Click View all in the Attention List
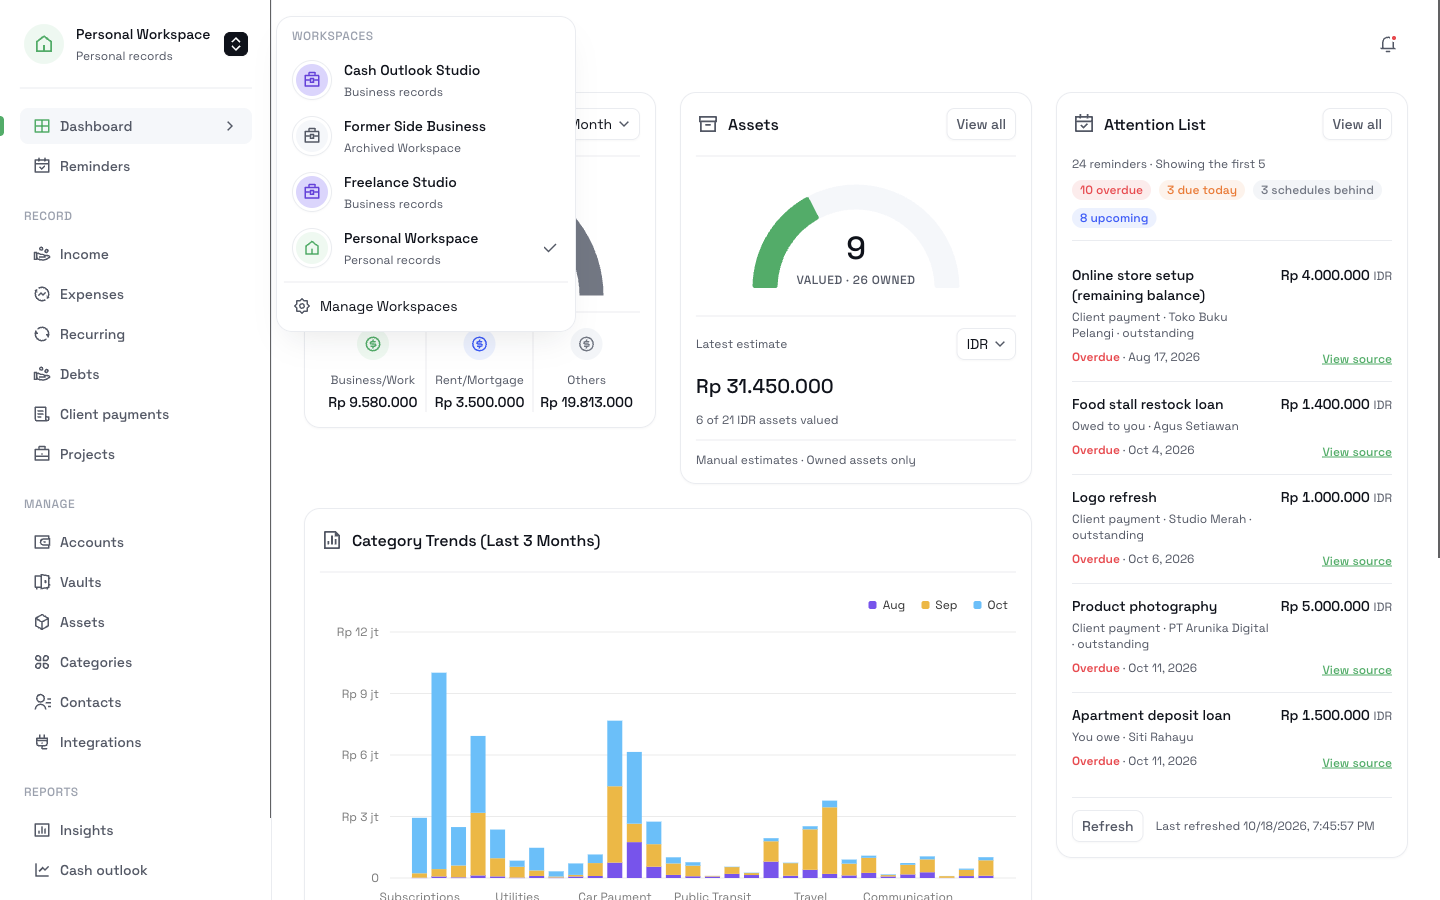This screenshot has width=1440, height=900. [1357, 124]
